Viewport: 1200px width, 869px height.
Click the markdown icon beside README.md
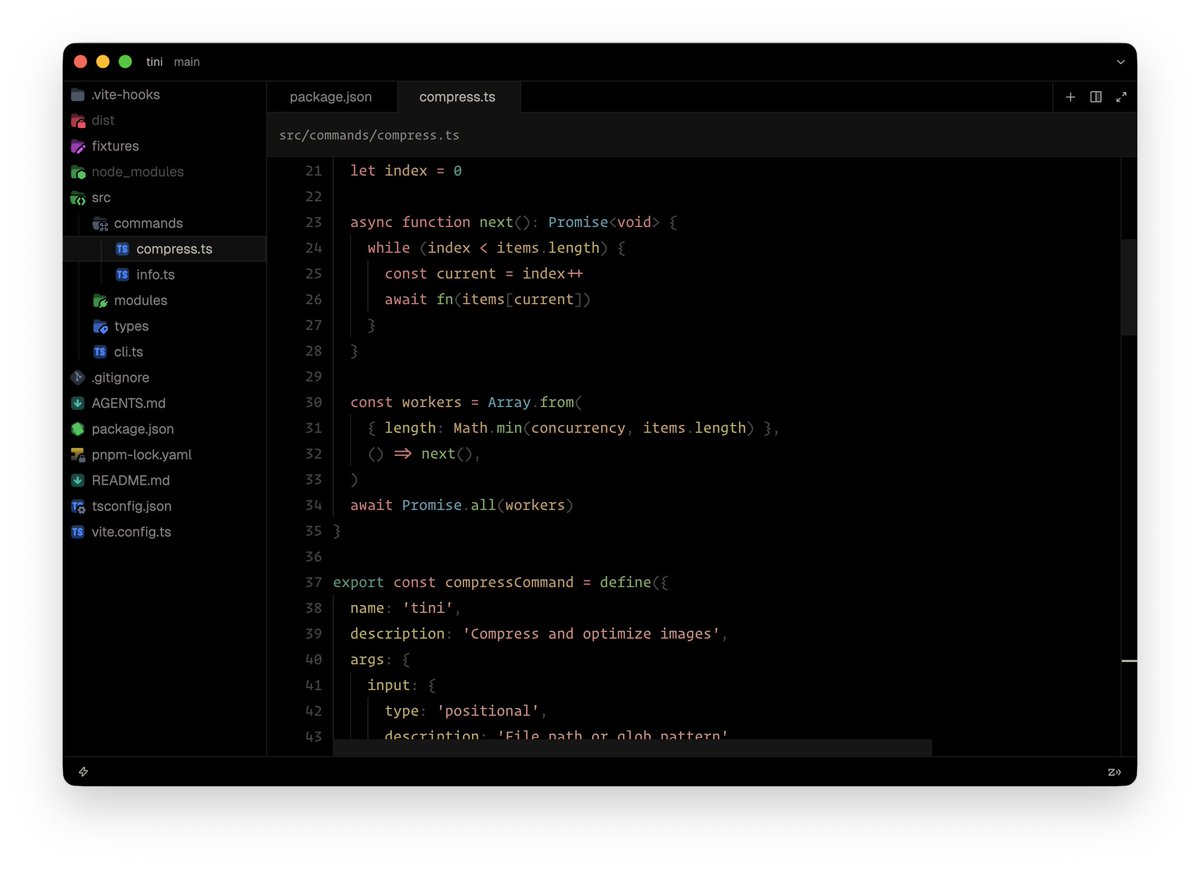78,480
